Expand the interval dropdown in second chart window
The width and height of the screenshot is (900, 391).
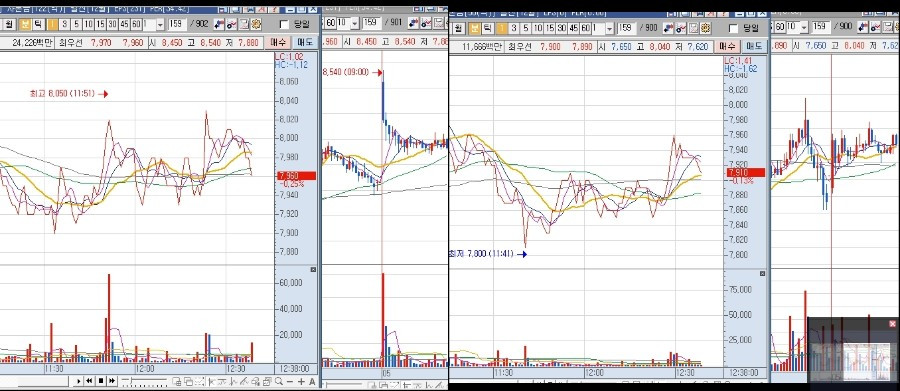point(354,23)
